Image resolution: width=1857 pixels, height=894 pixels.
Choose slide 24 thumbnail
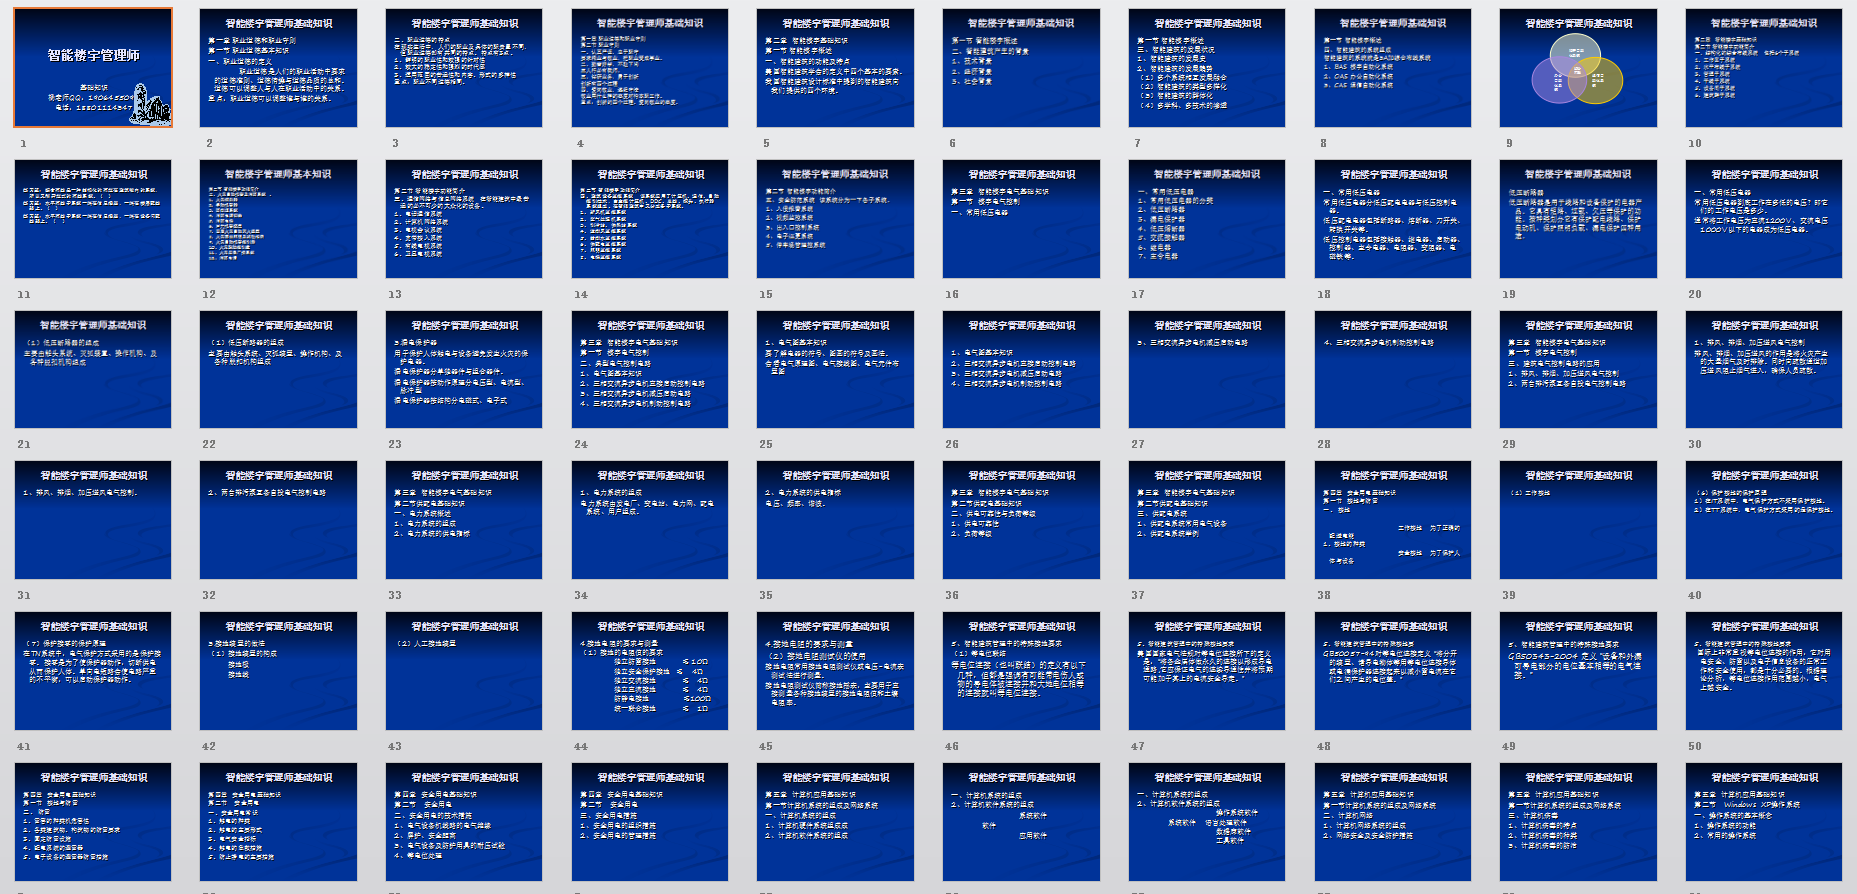tap(650, 369)
